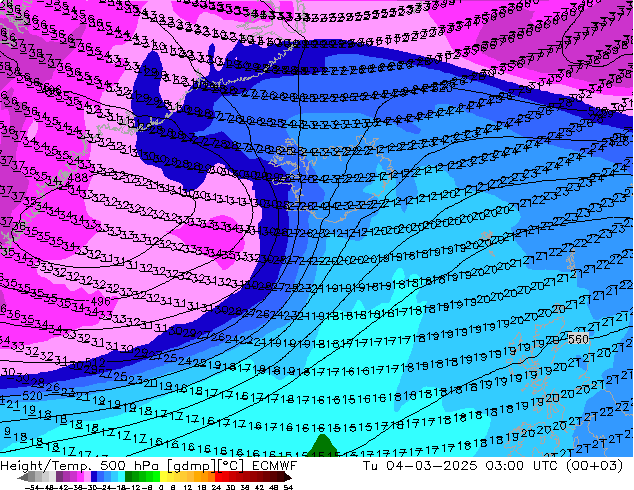The height and width of the screenshot is (490, 634).
Task: Click the dark blue swatch in the color scale
Action: tap(94, 477)
